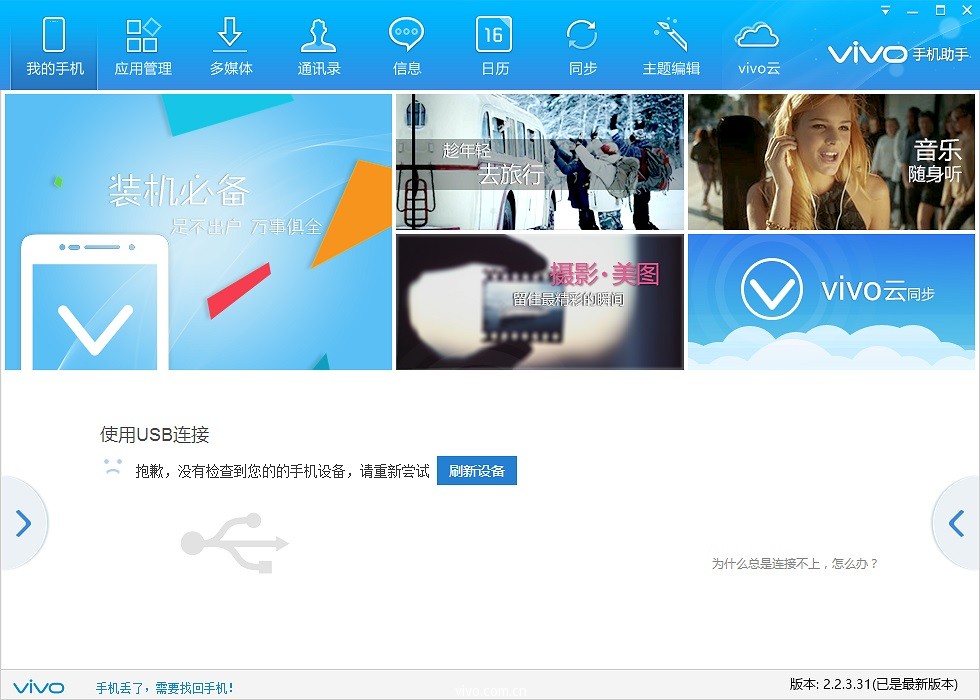The height and width of the screenshot is (700, 980).
Task: Click version text 2.2.3.31
Action: point(873,684)
